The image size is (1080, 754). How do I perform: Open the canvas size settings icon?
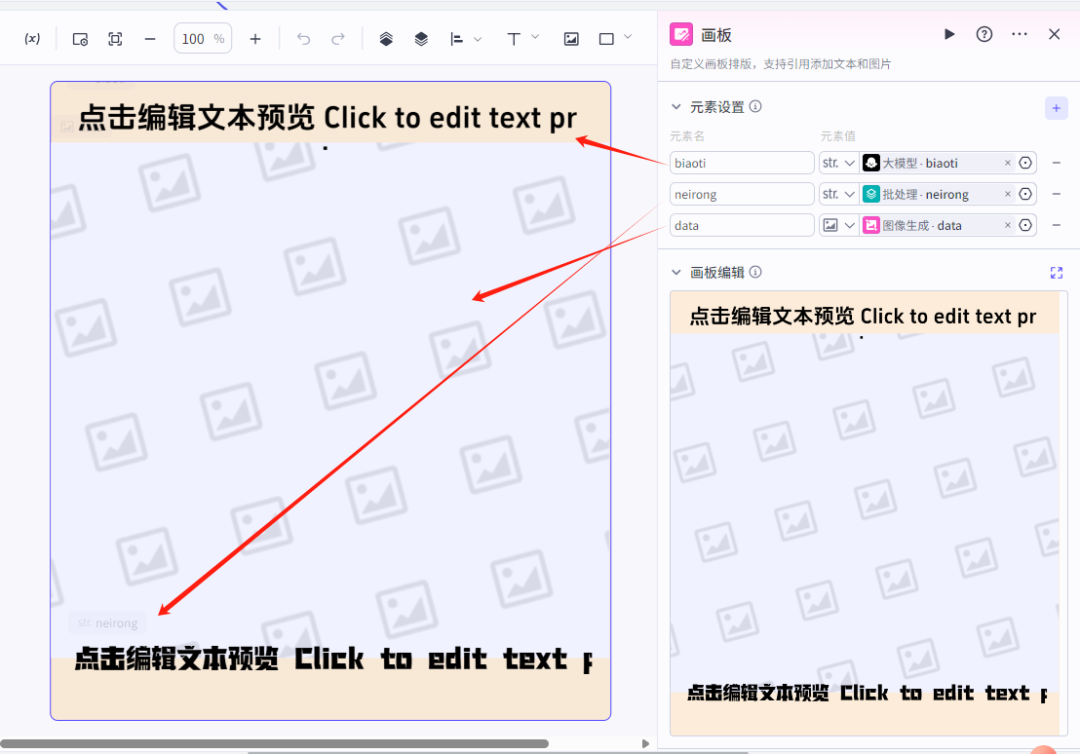pos(81,39)
